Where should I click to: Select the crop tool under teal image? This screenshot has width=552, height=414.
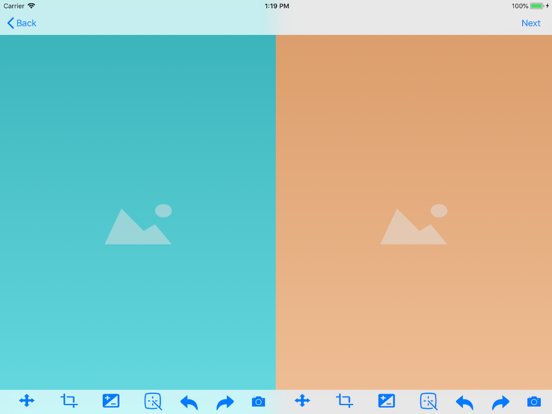[69, 401]
